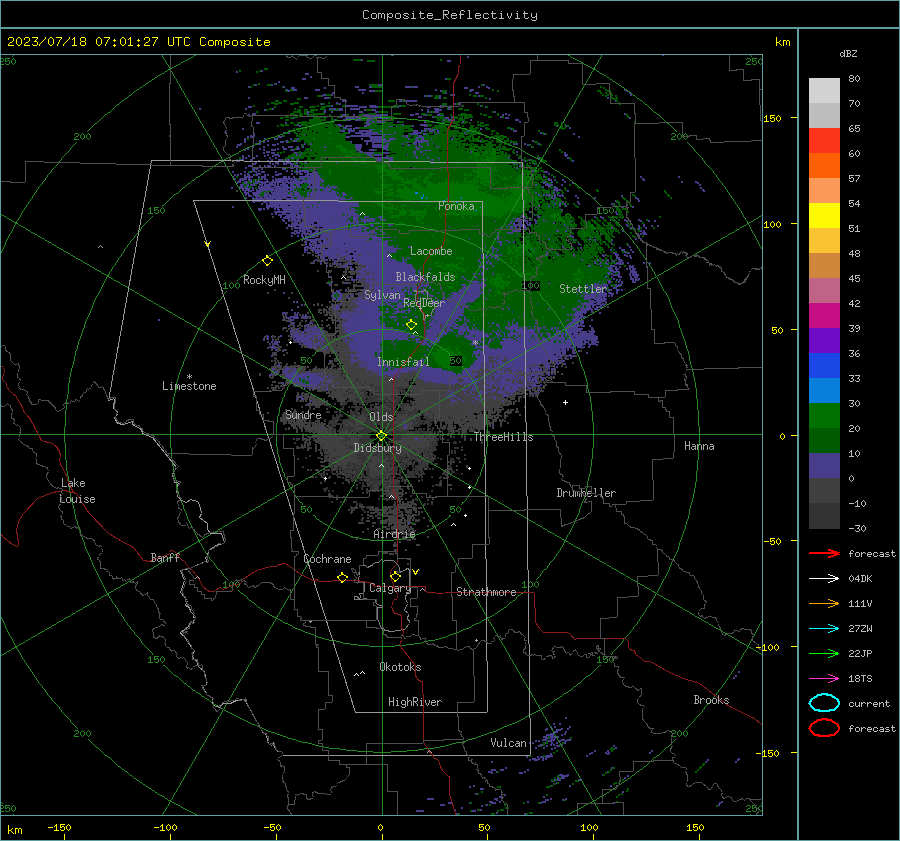Click the magenta 18TS arrow icon
900x841 pixels.
[824, 679]
